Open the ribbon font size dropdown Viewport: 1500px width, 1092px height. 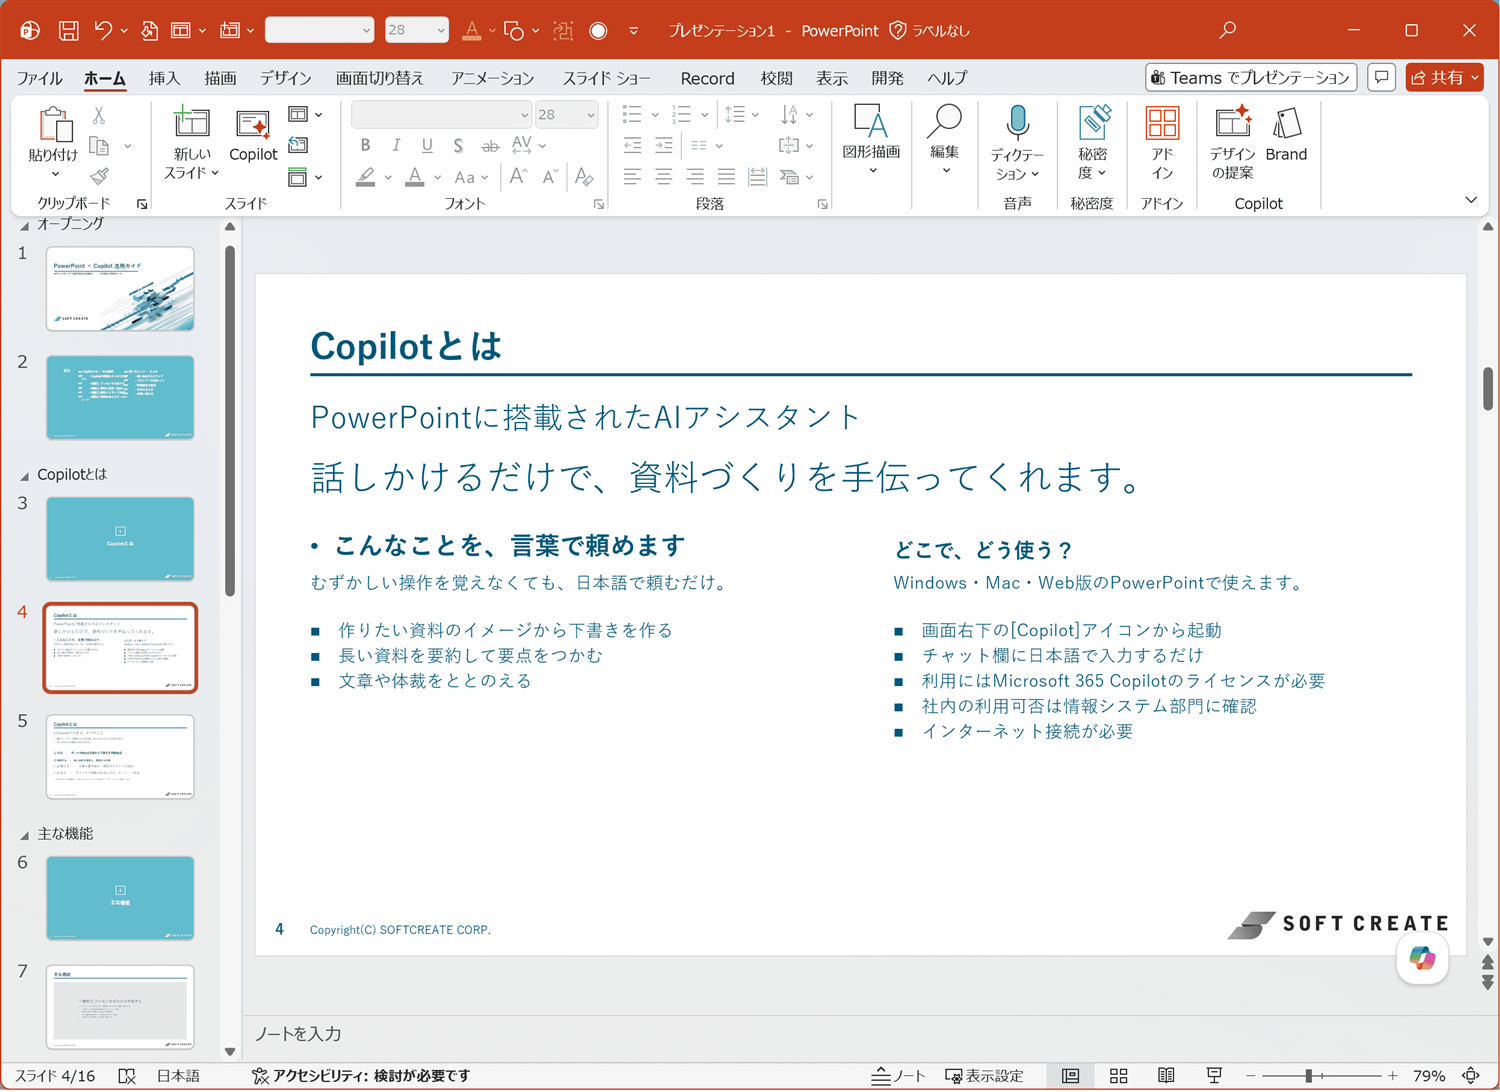(x=590, y=115)
